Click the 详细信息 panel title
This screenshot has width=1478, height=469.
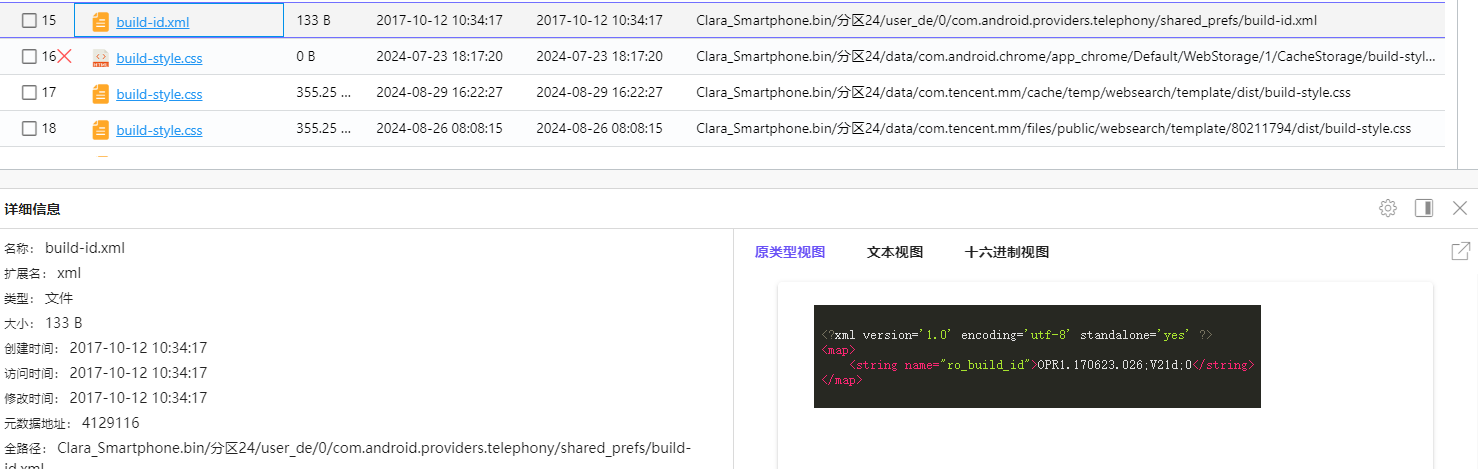(32, 209)
